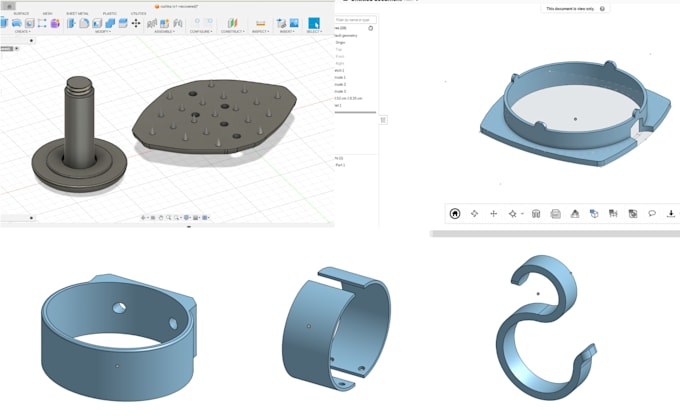This screenshot has width=680, height=420.
Task: Click the Offset Plane icon in Construct
Action: 232,23
